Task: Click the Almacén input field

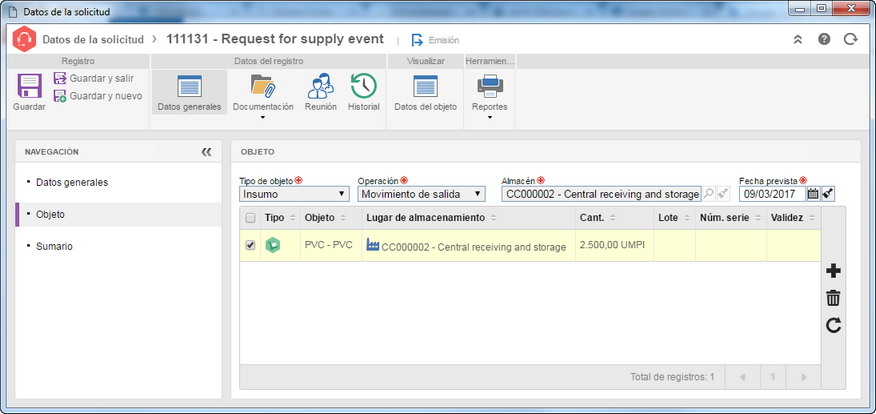Action: [x=601, y=194]
